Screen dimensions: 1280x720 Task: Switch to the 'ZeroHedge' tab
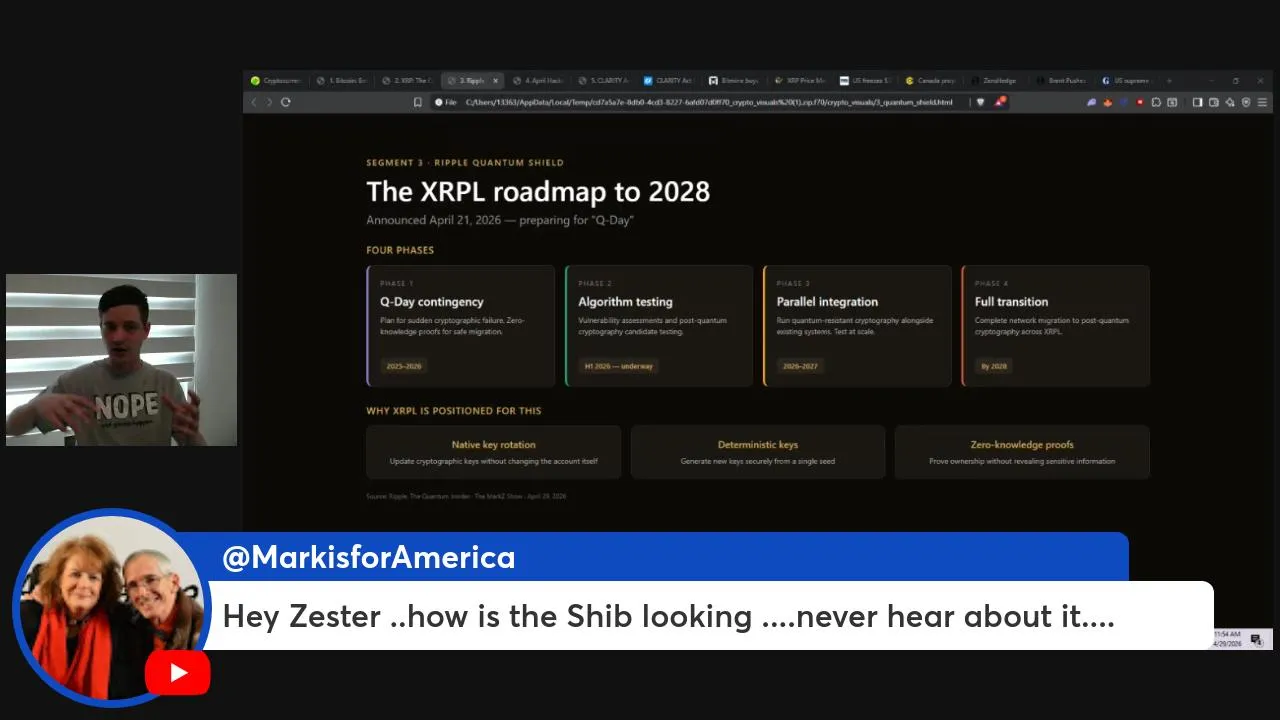coord(994,81)
